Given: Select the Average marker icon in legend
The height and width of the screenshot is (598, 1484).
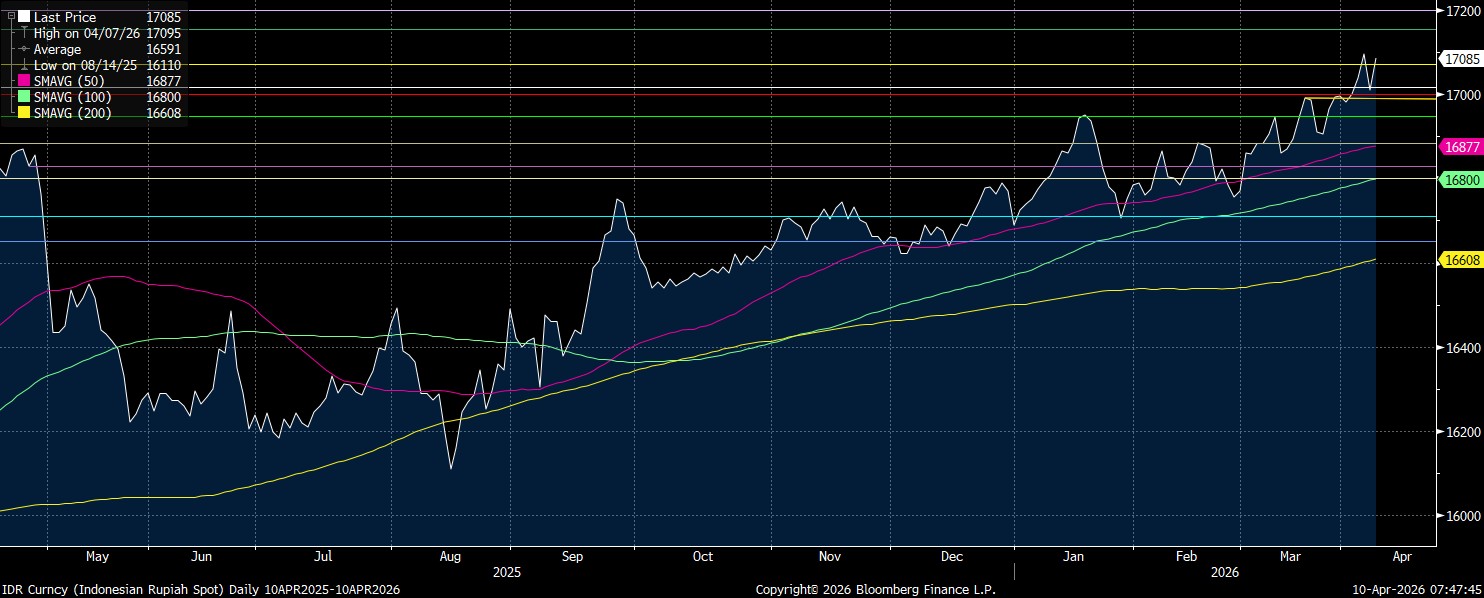Looking at the screenshot, I should point(24,49).
